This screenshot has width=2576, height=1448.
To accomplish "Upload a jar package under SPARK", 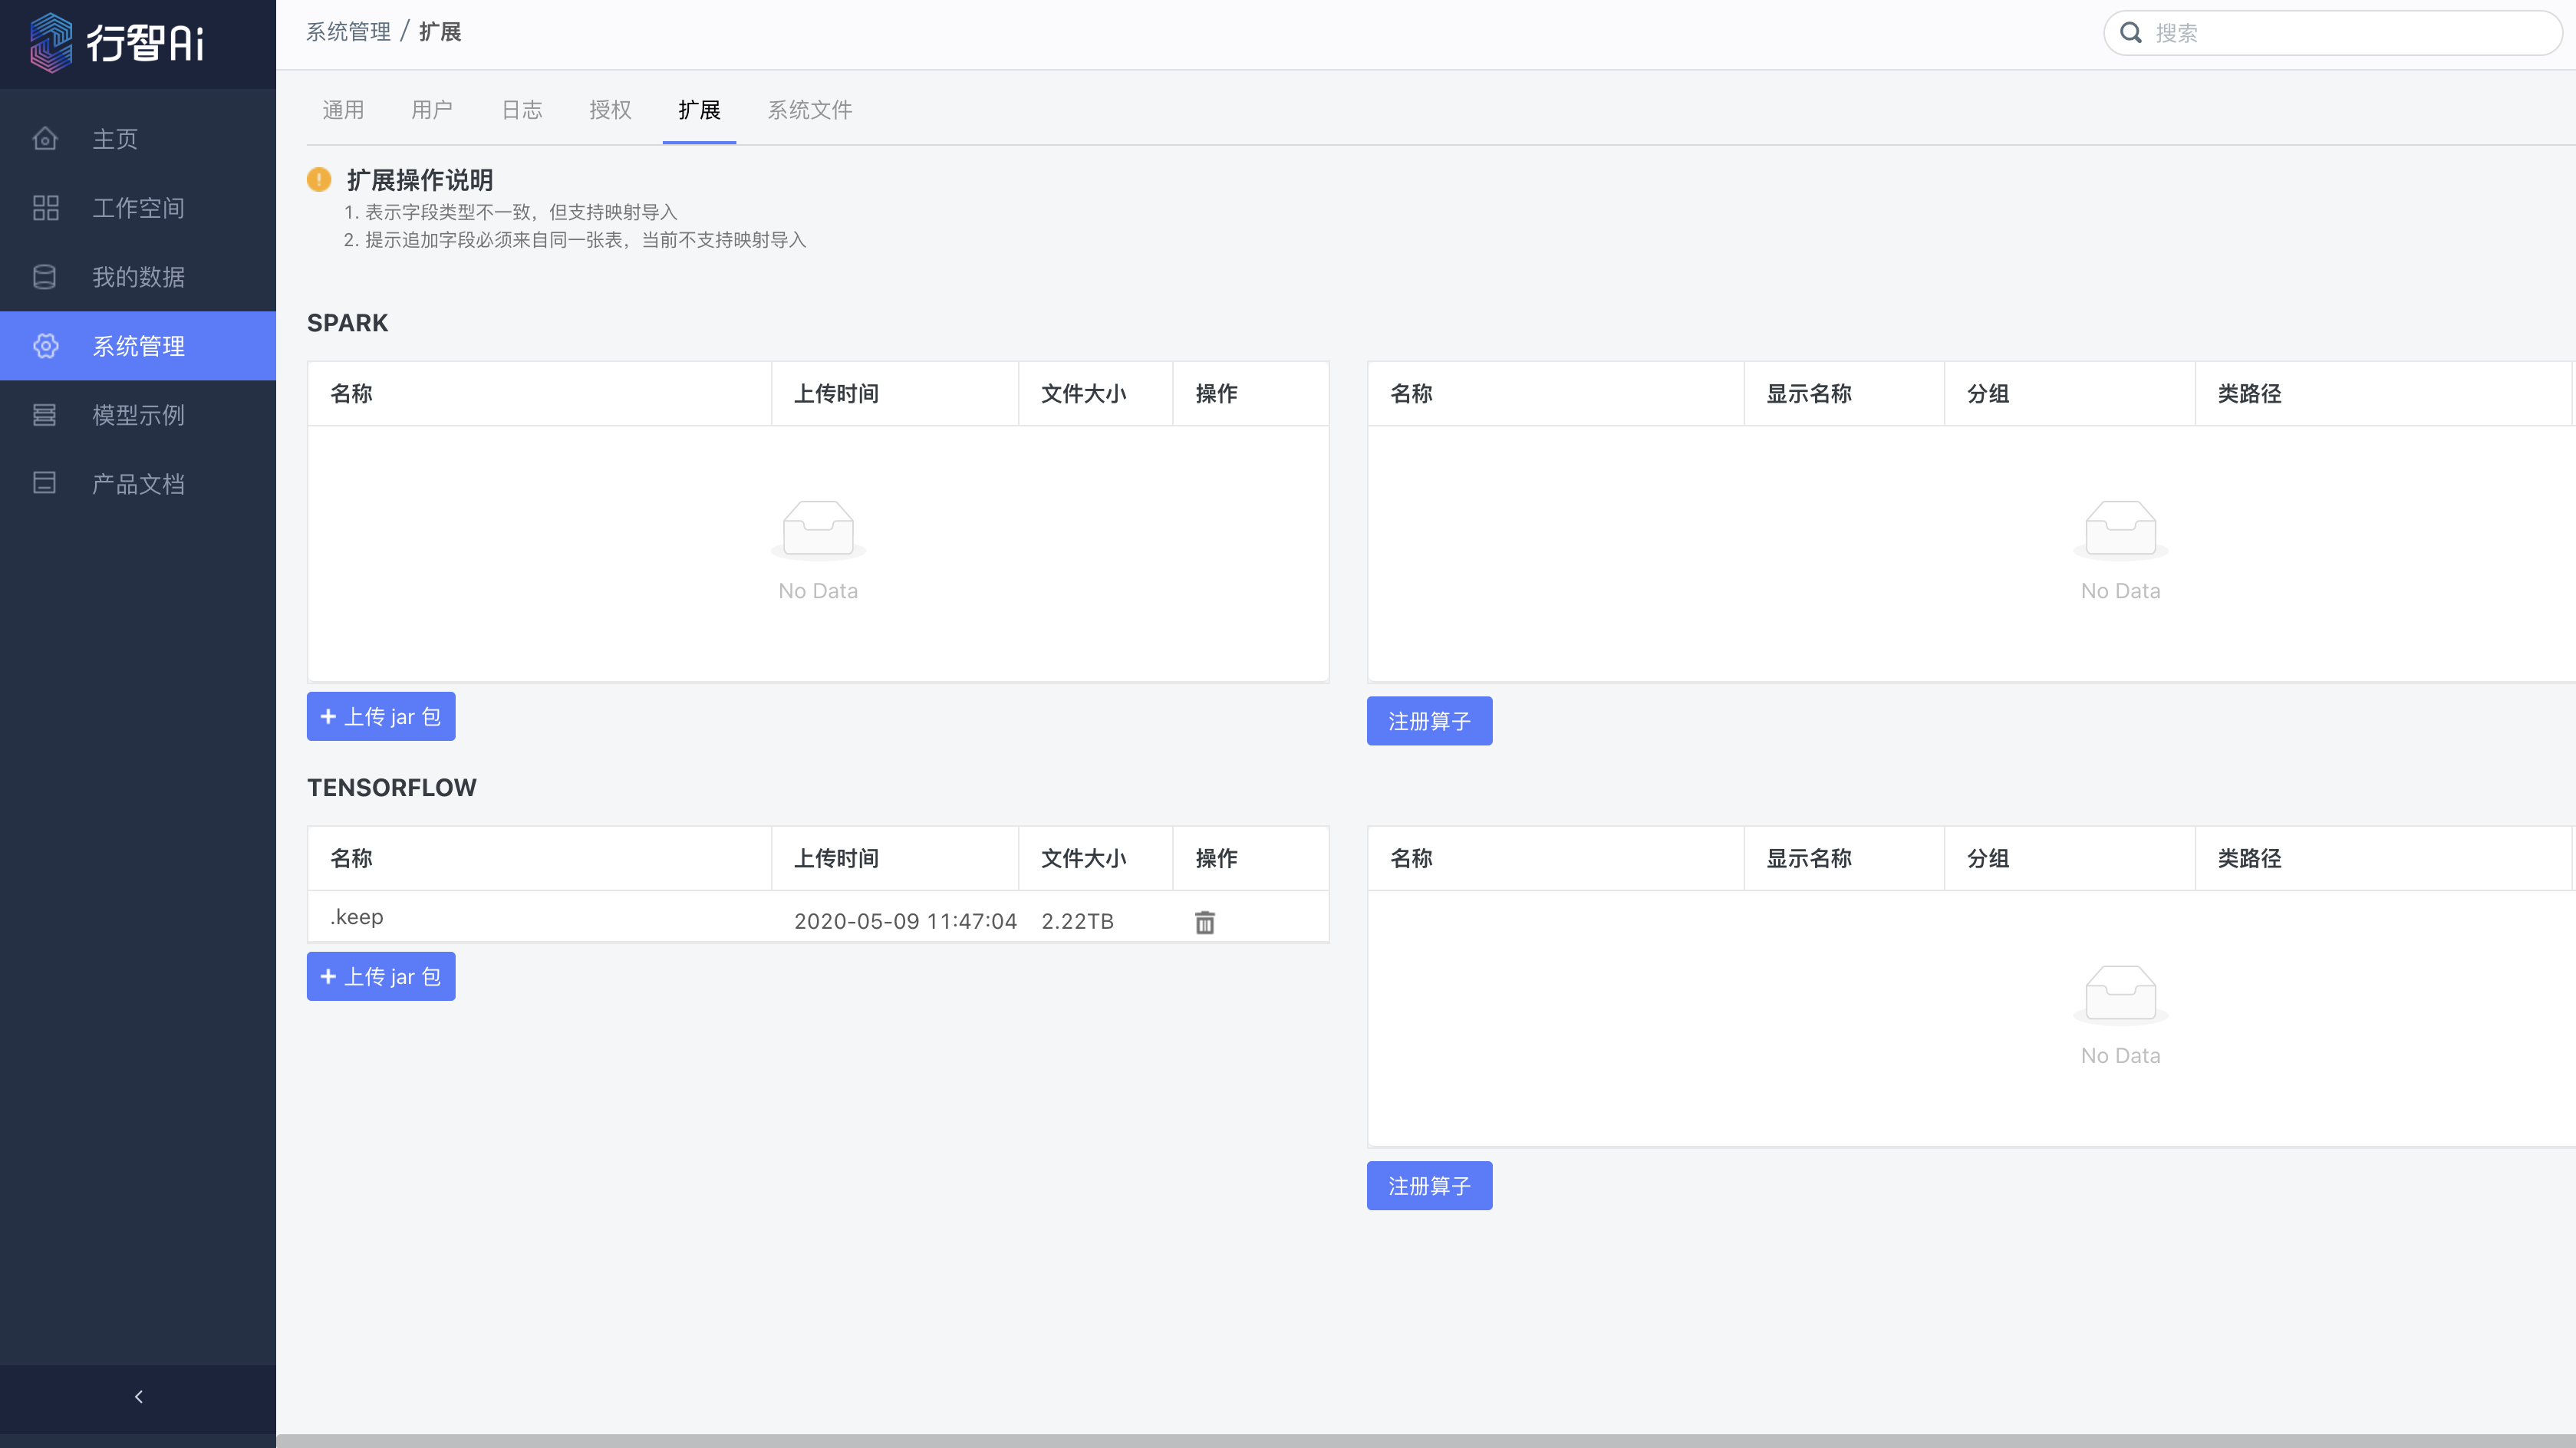I will coord(381,716).
